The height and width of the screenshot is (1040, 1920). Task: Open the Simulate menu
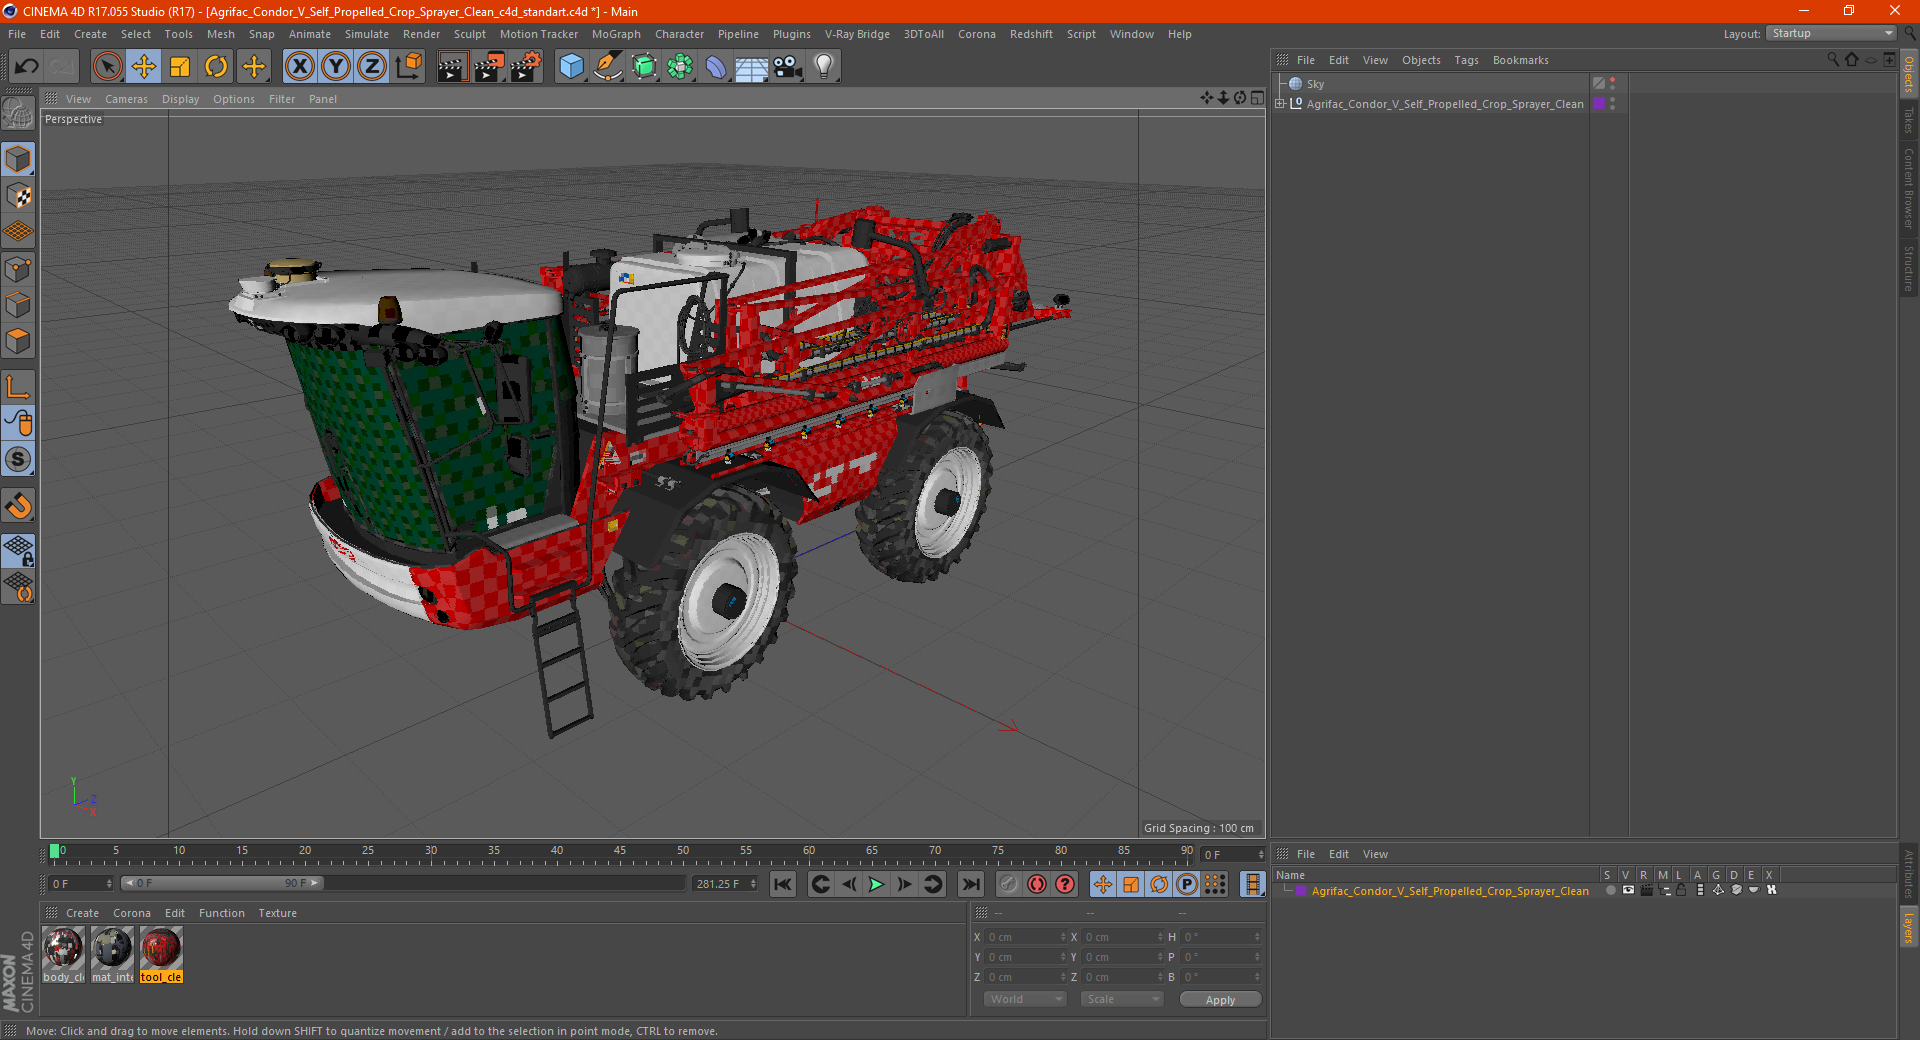point(367,34)
